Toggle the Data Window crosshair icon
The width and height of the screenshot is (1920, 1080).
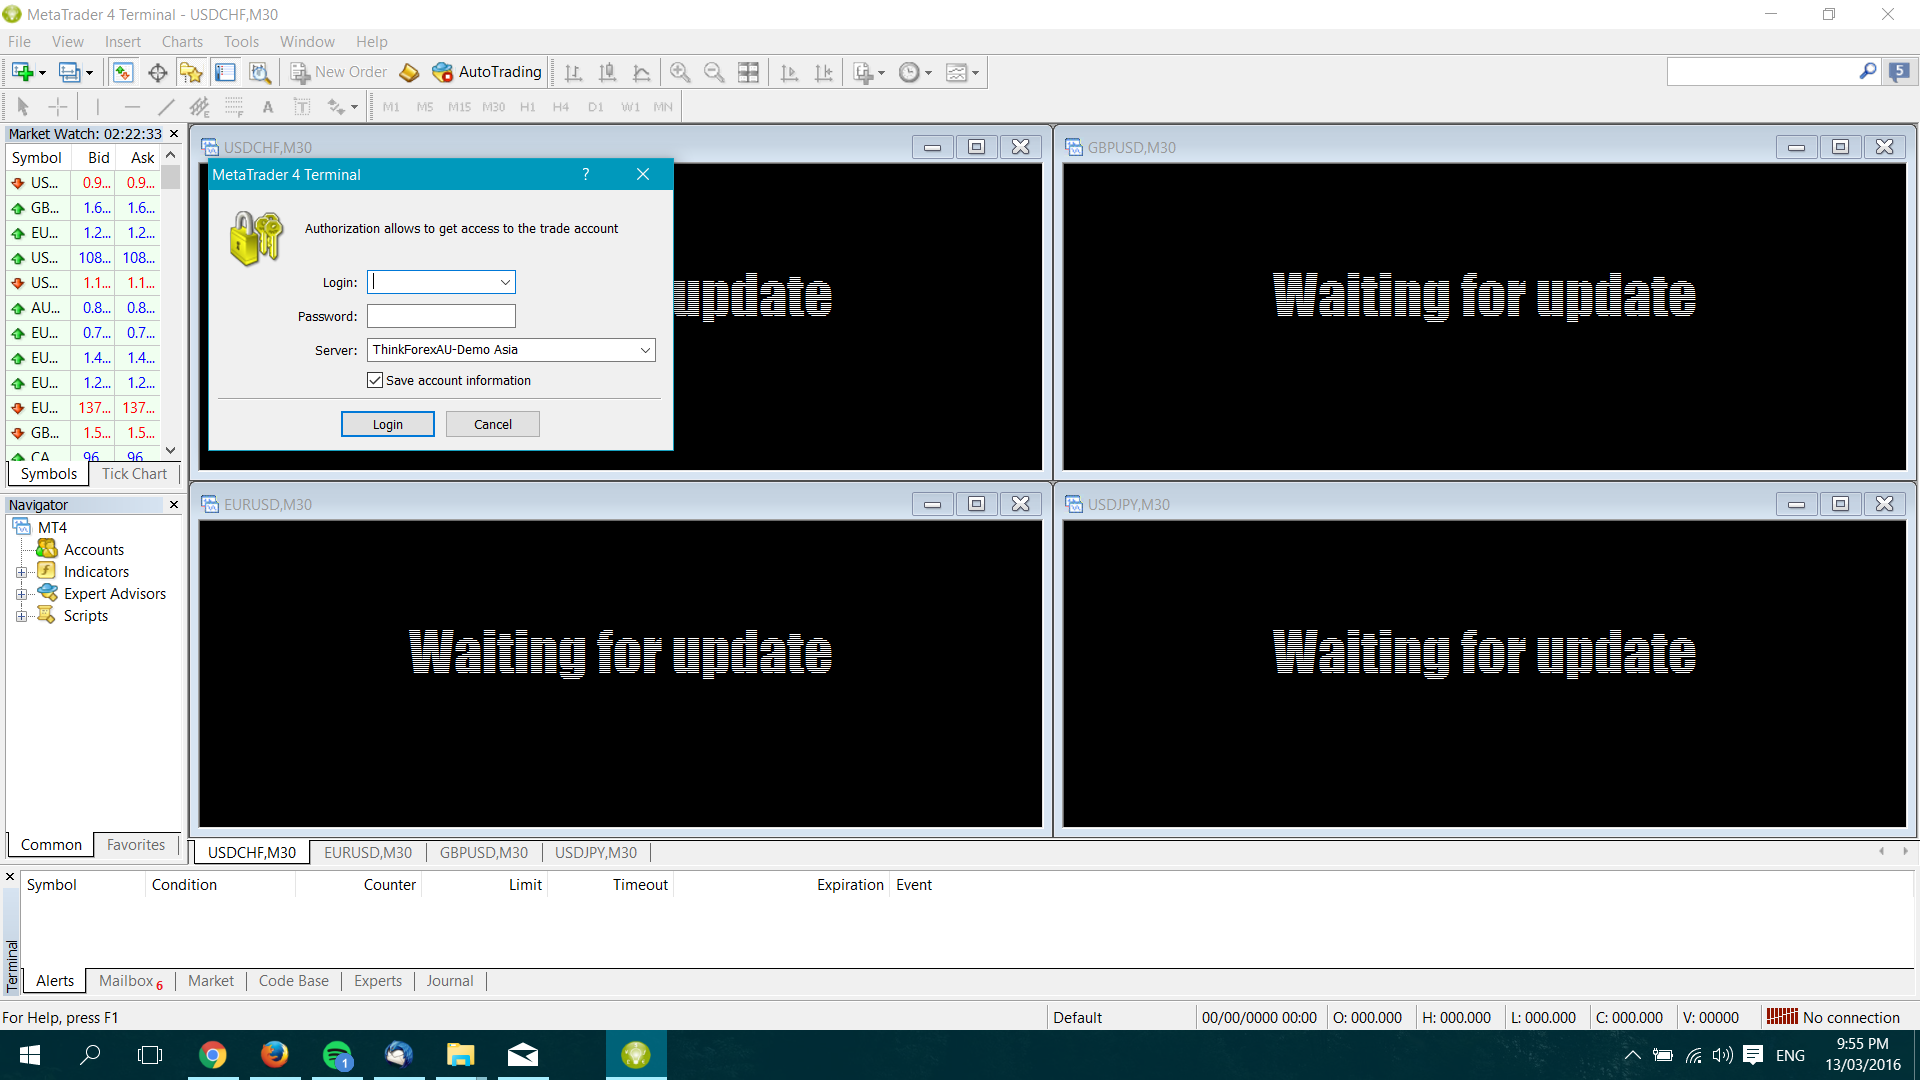(x=157, y=72)
